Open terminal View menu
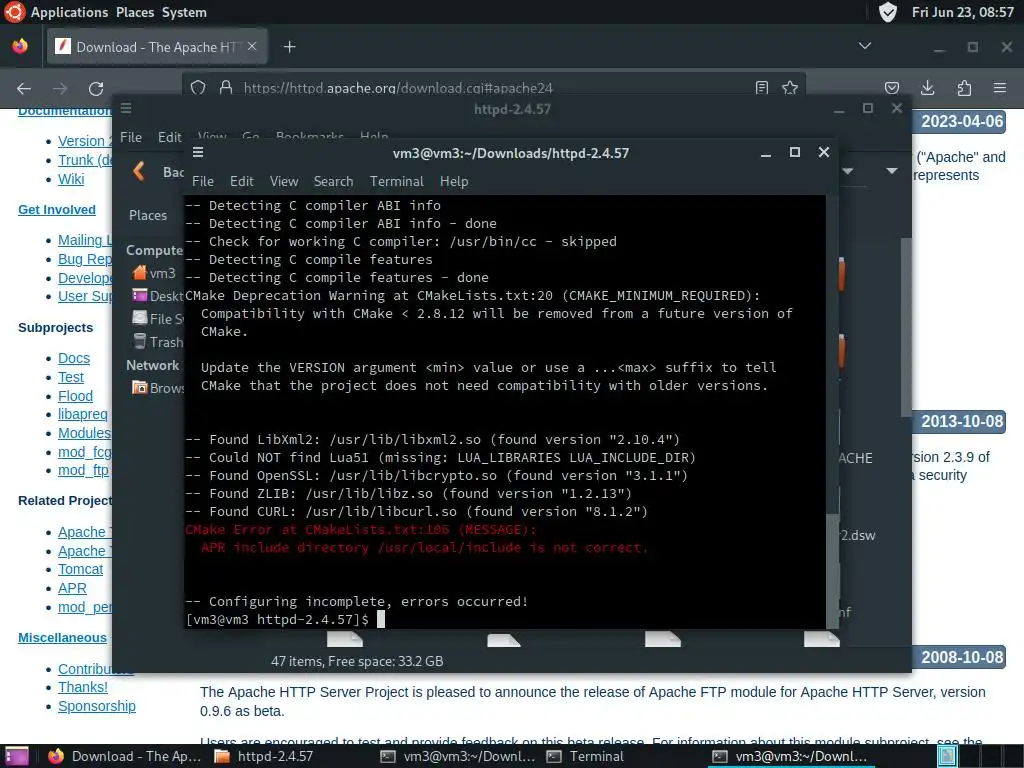1024x768 pixels. click(283, 181)
